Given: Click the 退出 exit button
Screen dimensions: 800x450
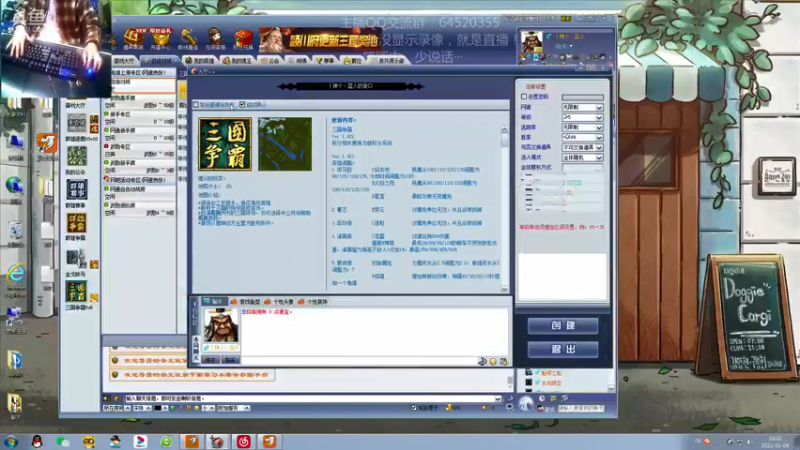Looking at the screenshot, I should click(x=563, y=349).
